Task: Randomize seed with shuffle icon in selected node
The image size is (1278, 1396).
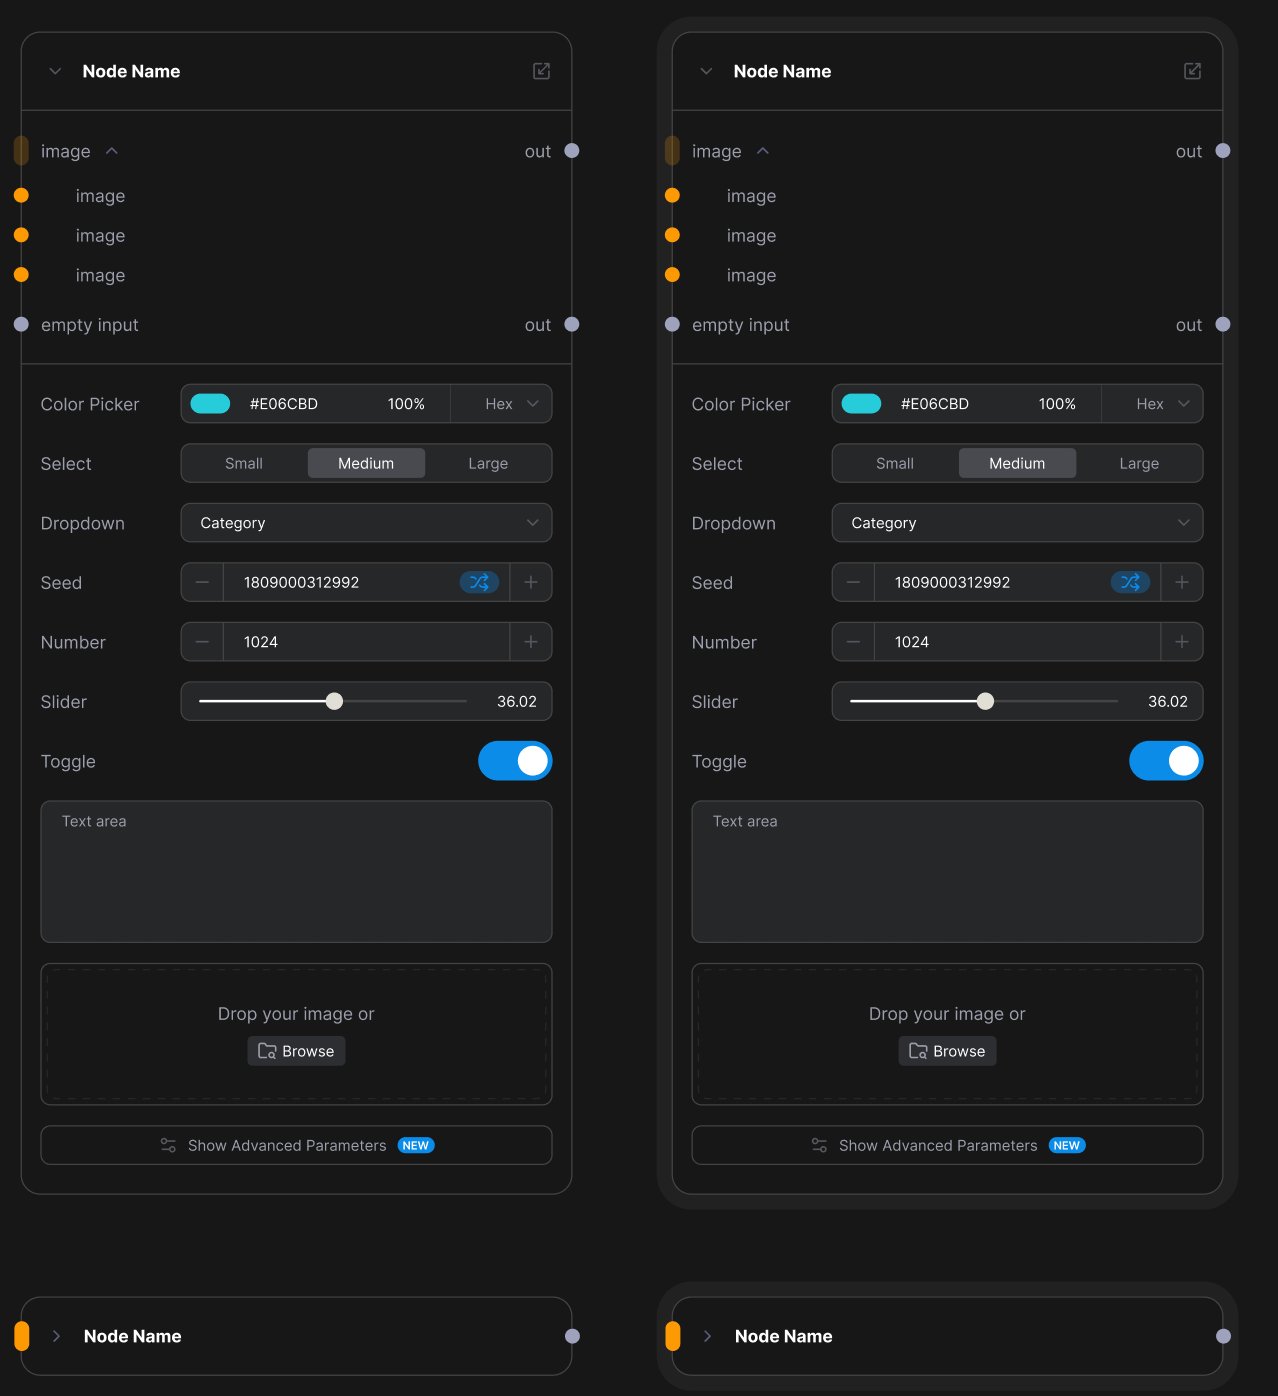Action: 1130,582
